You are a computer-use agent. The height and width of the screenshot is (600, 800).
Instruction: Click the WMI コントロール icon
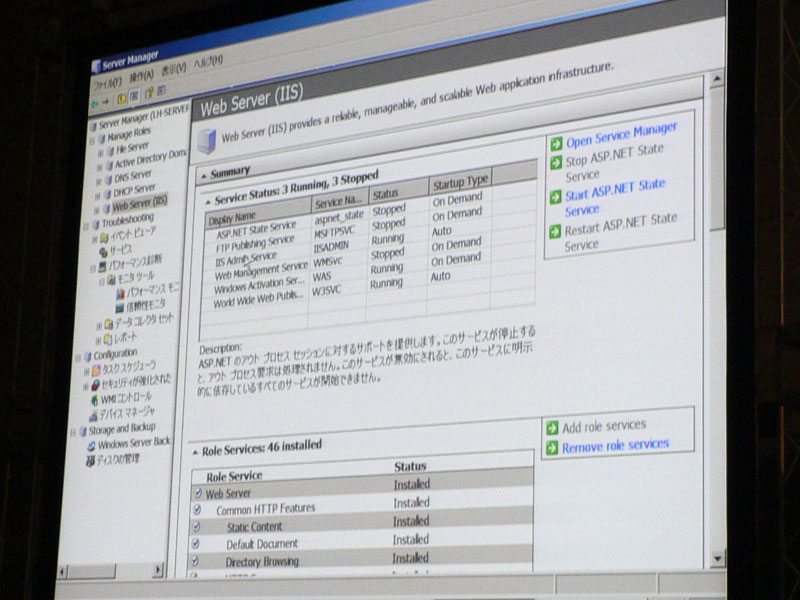pos(95,401)
